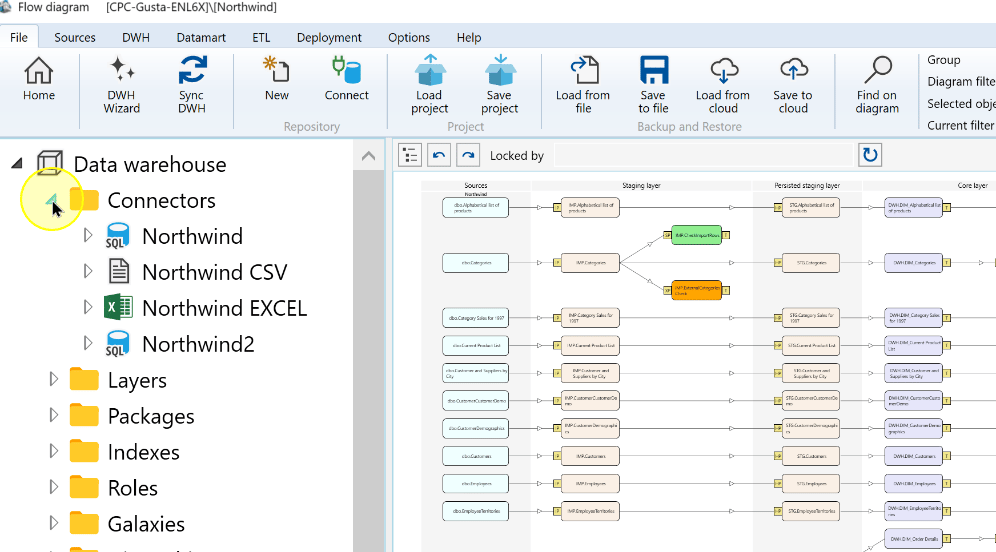Open the Help tab
996x552 pixels.
(469, 37)
